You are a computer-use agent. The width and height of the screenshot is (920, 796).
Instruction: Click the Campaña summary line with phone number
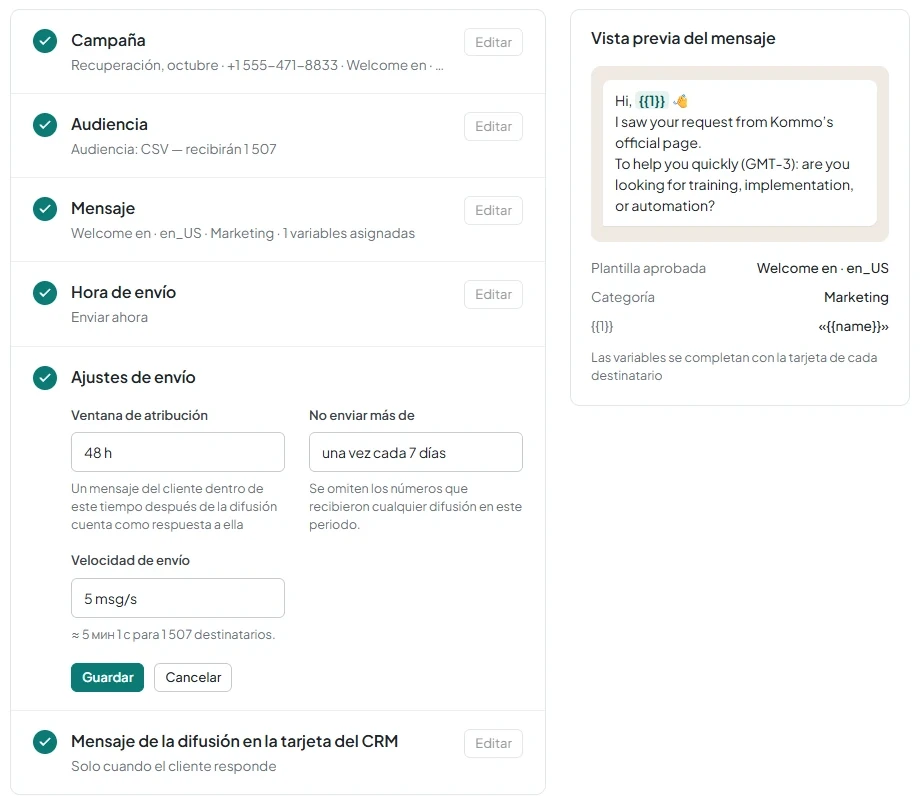[257, 65]
